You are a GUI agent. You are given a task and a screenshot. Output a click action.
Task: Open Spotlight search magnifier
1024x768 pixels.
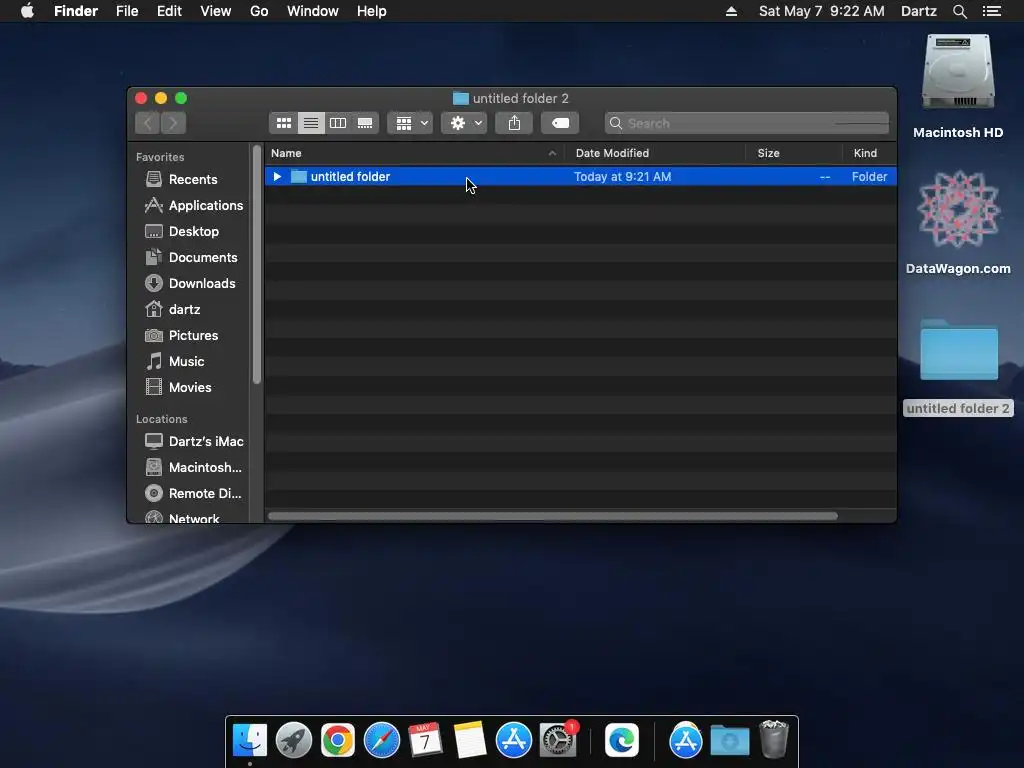959,11
